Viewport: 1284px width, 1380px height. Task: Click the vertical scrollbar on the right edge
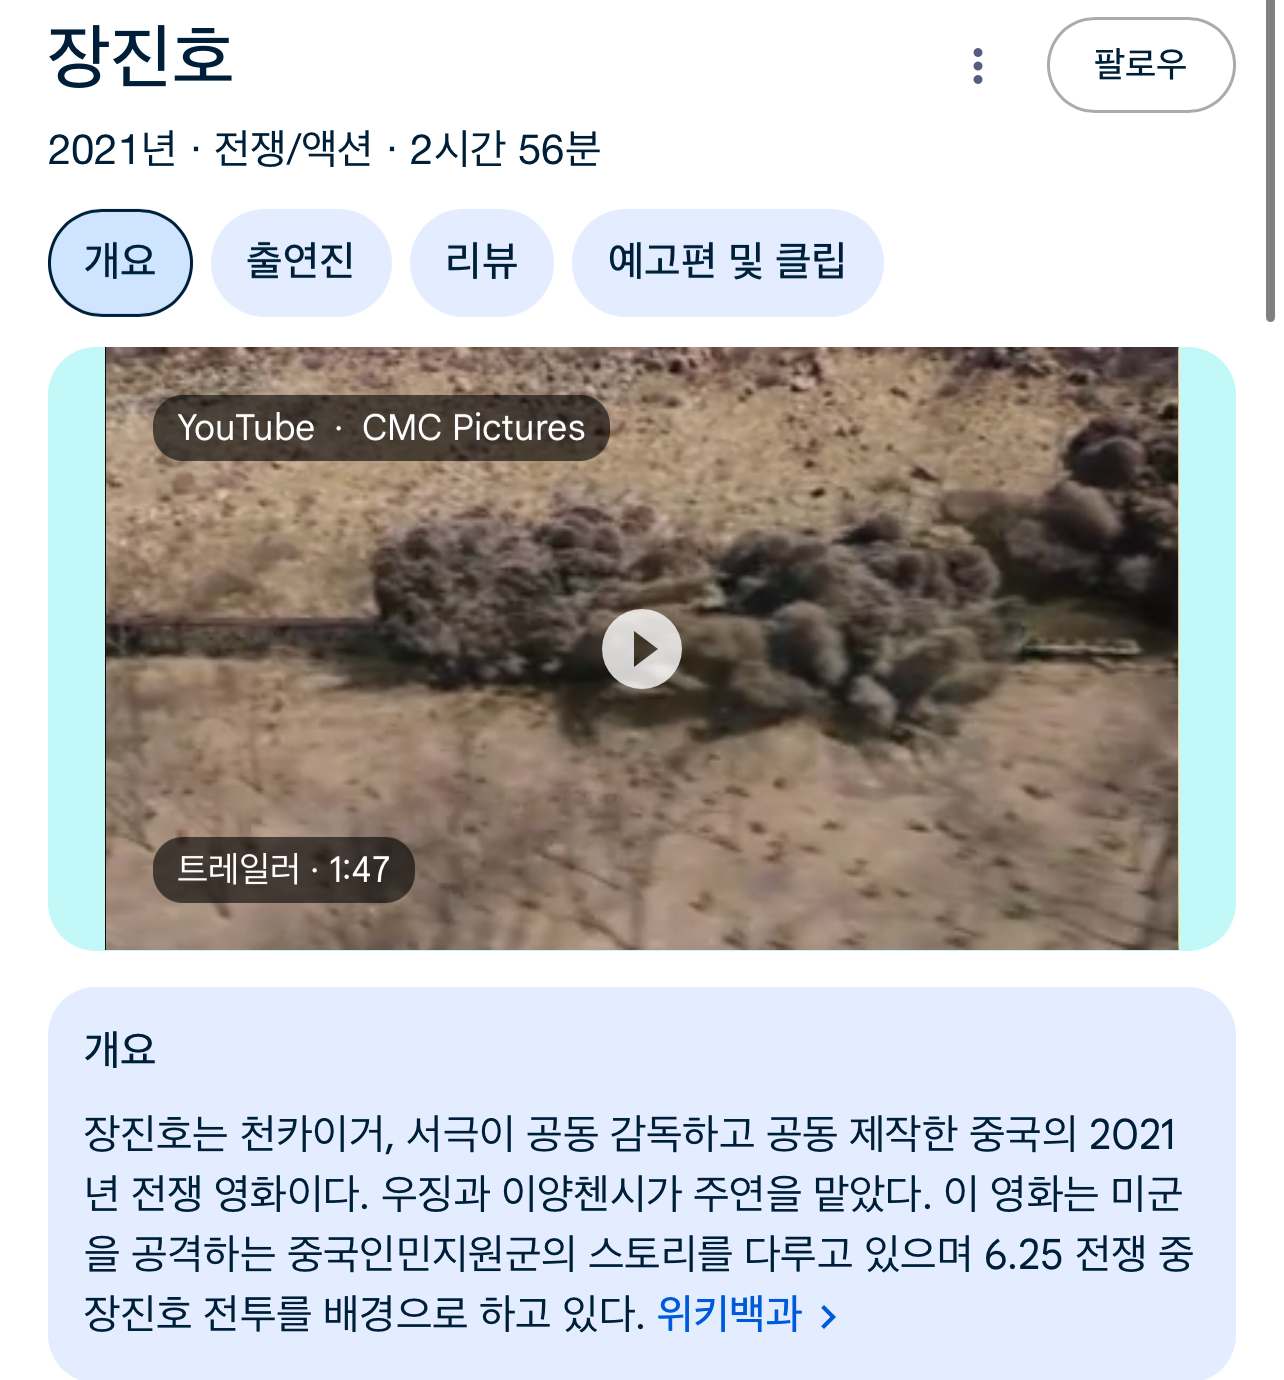[x=1270, y=160]
